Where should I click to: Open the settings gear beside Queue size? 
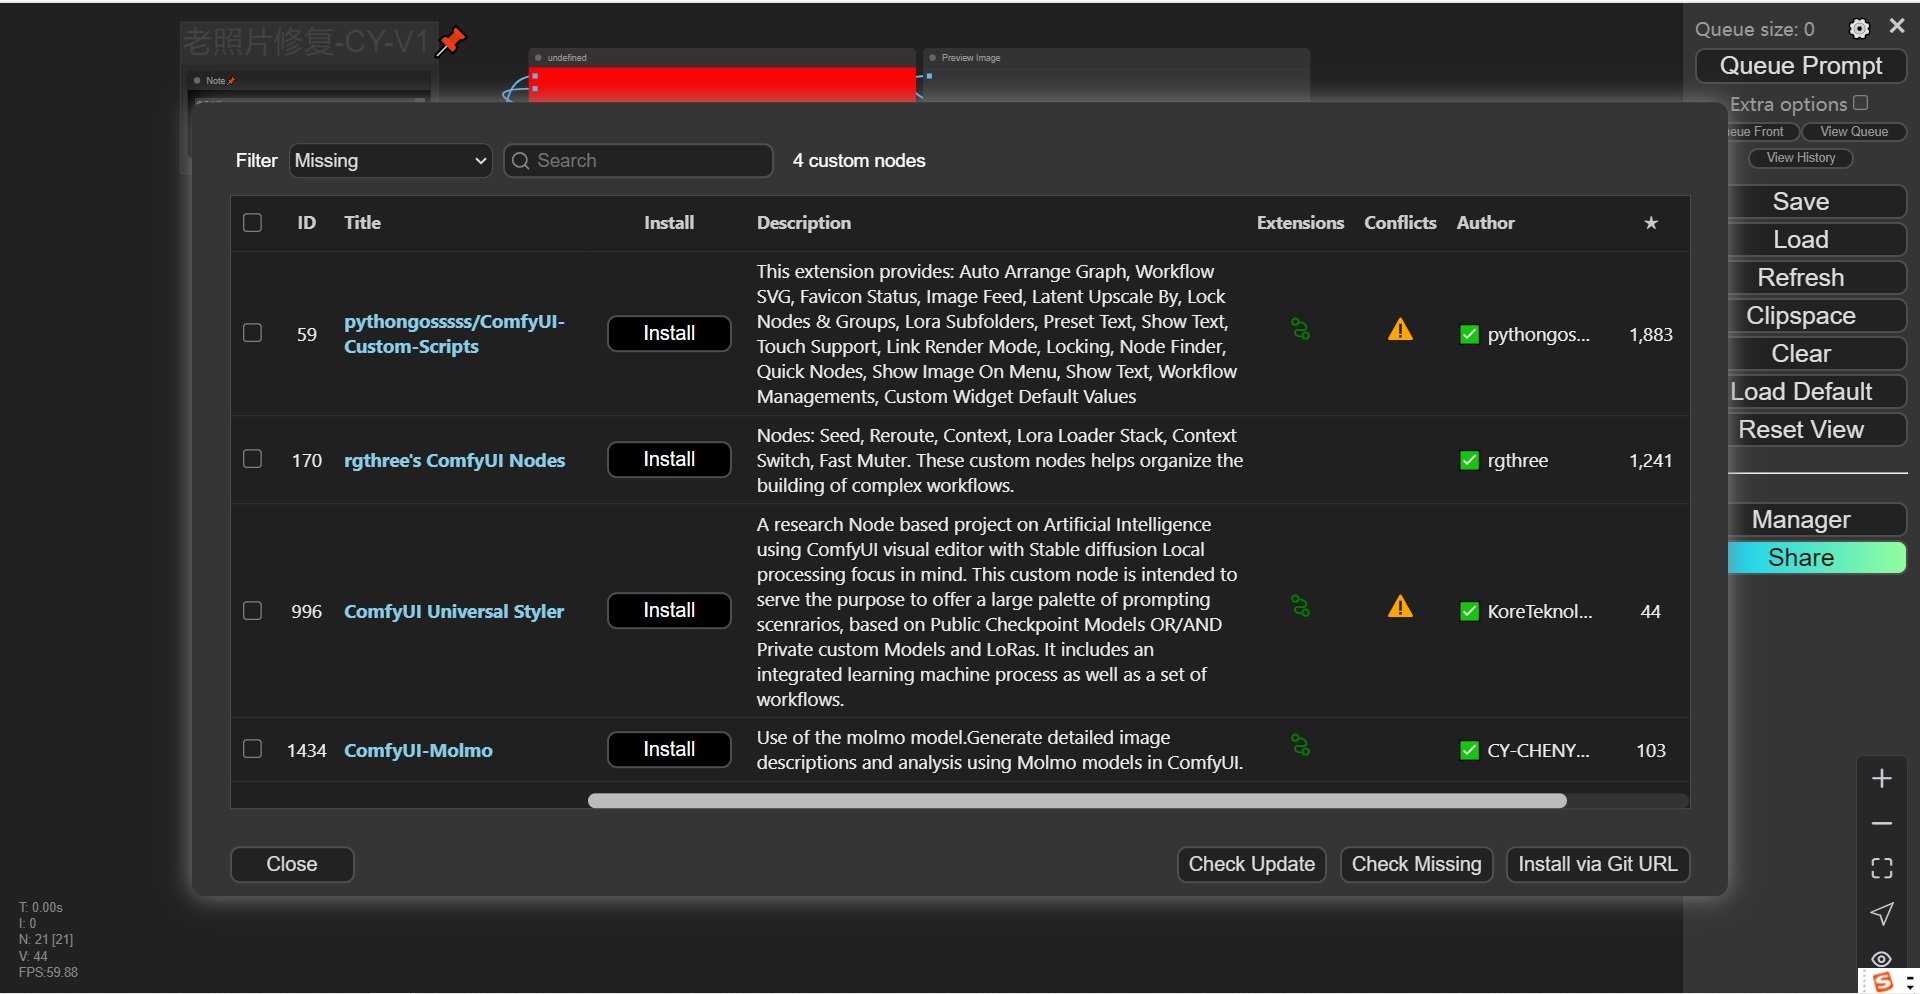click(x=1859, y=29)
